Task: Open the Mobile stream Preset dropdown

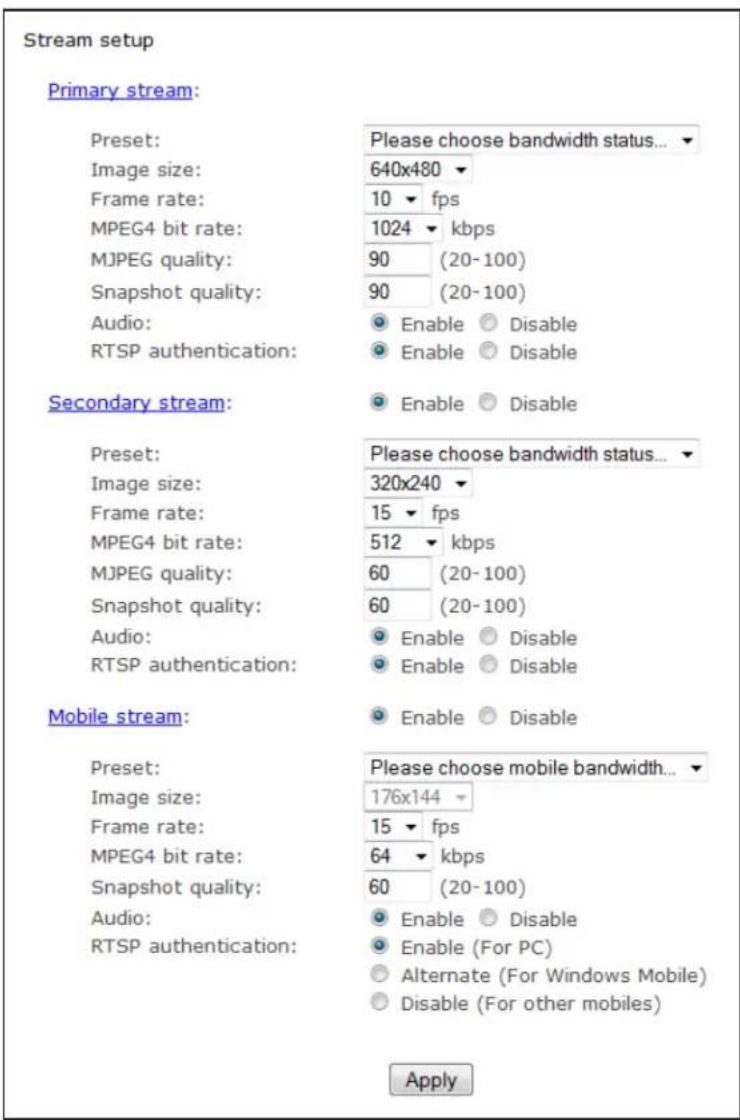Action: click(536, 768)
